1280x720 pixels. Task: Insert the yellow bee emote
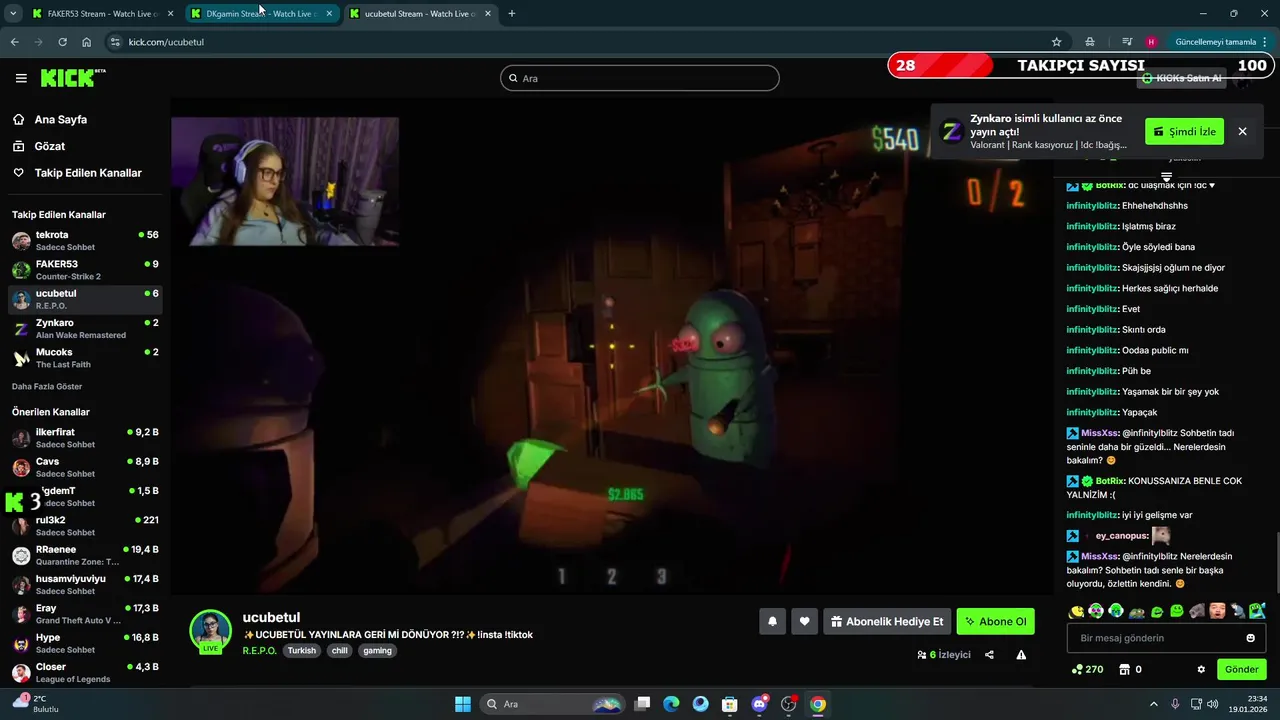point(1076,611)
